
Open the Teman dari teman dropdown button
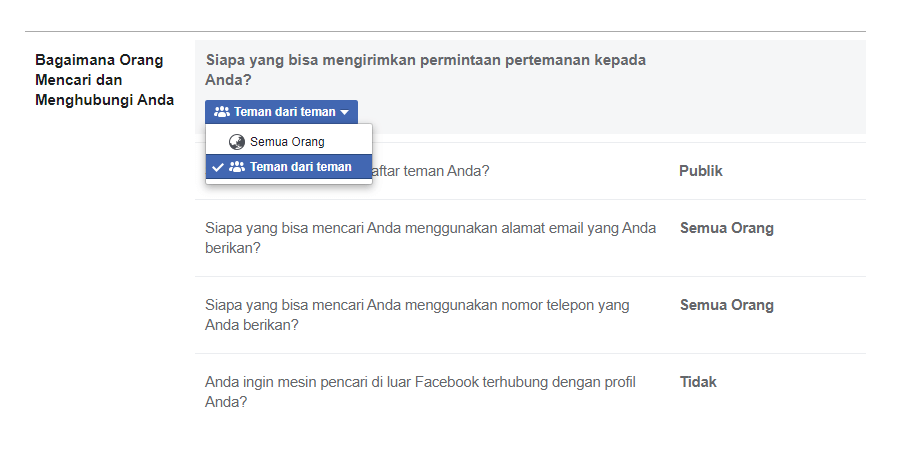[281, 112]
